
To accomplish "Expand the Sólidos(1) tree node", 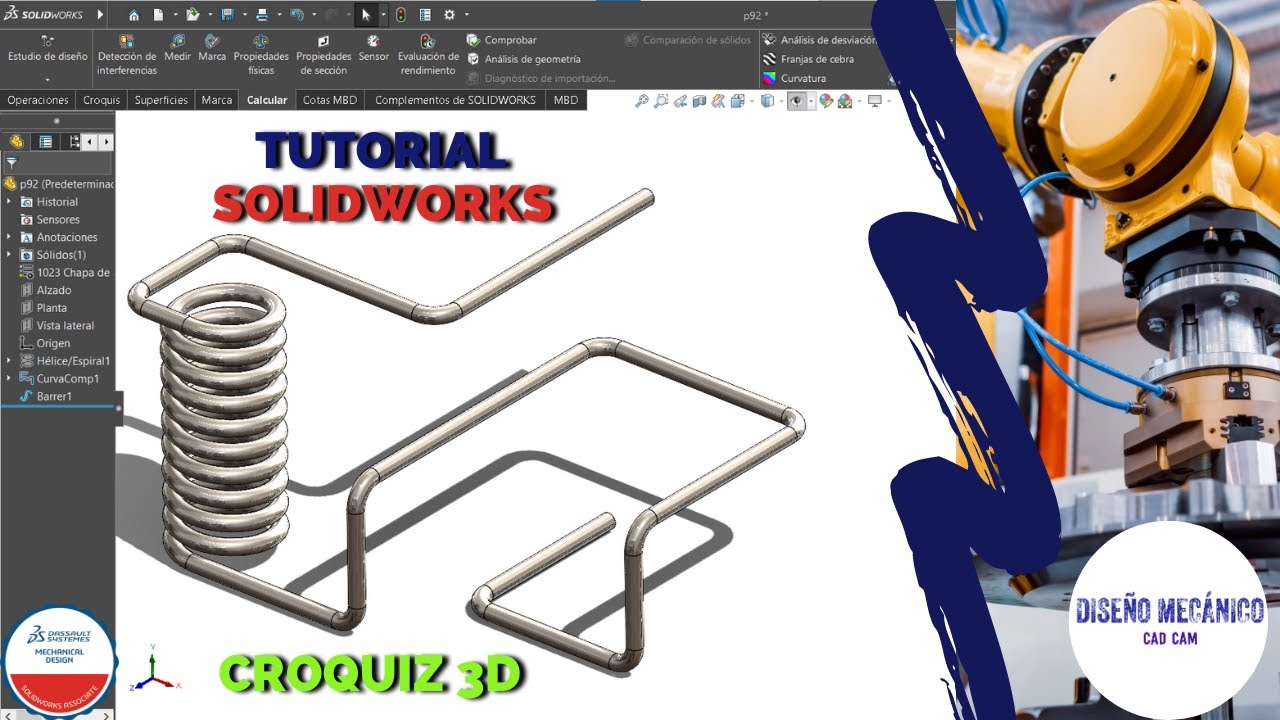I will coord(9,255).
